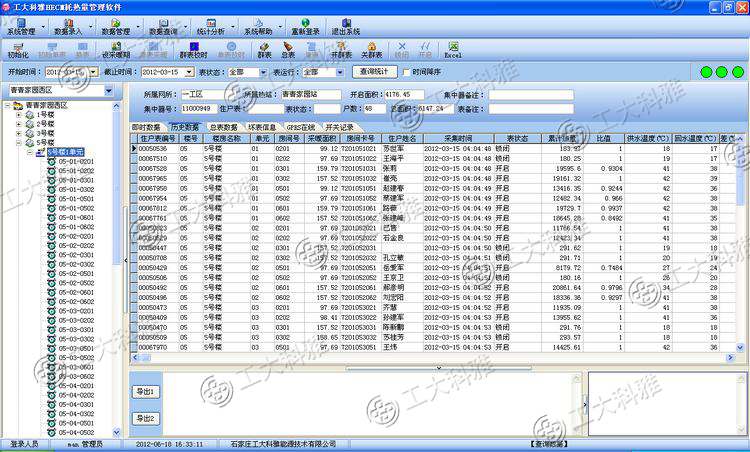Click the 住户表编号 column header
The width and height of the screenshot is (750, 452).
pos(157,138)
